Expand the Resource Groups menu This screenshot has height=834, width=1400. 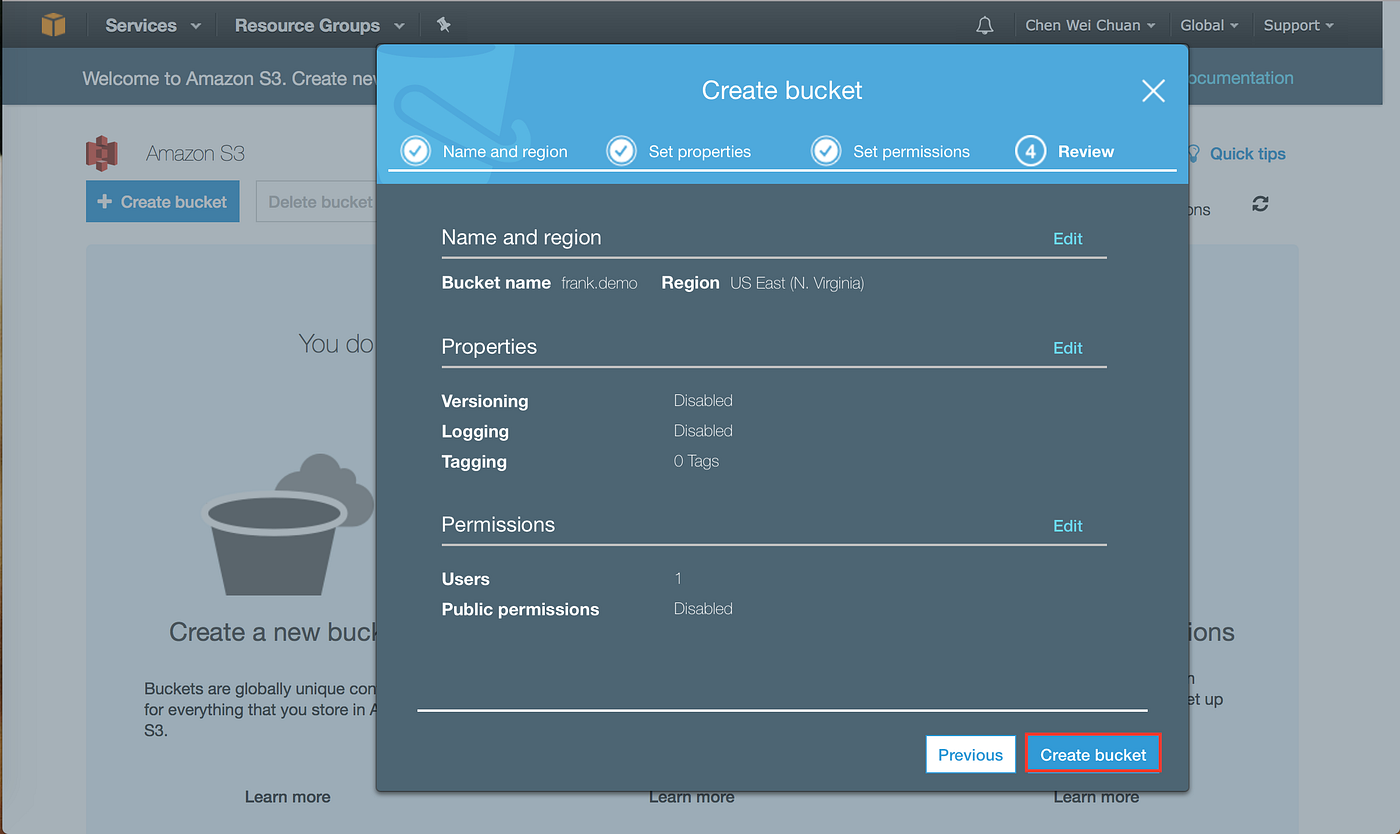tap(320, 25)
